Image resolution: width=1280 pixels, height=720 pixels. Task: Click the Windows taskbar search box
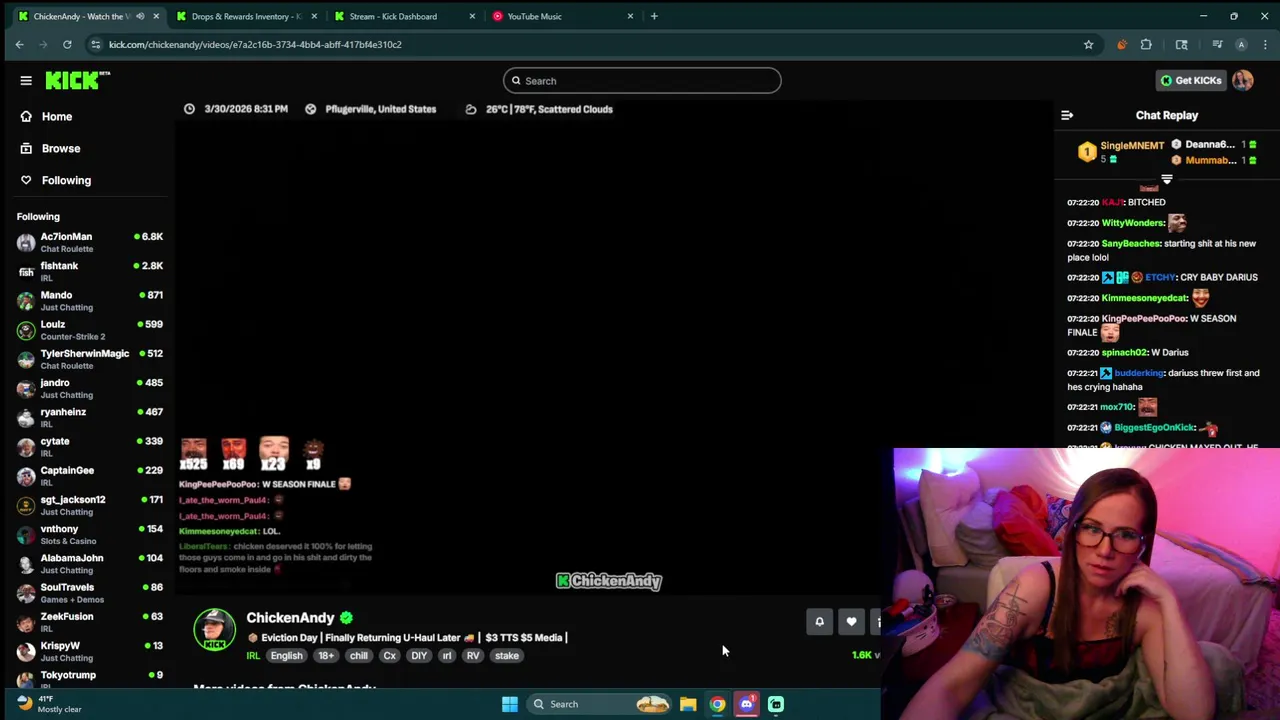600,704
